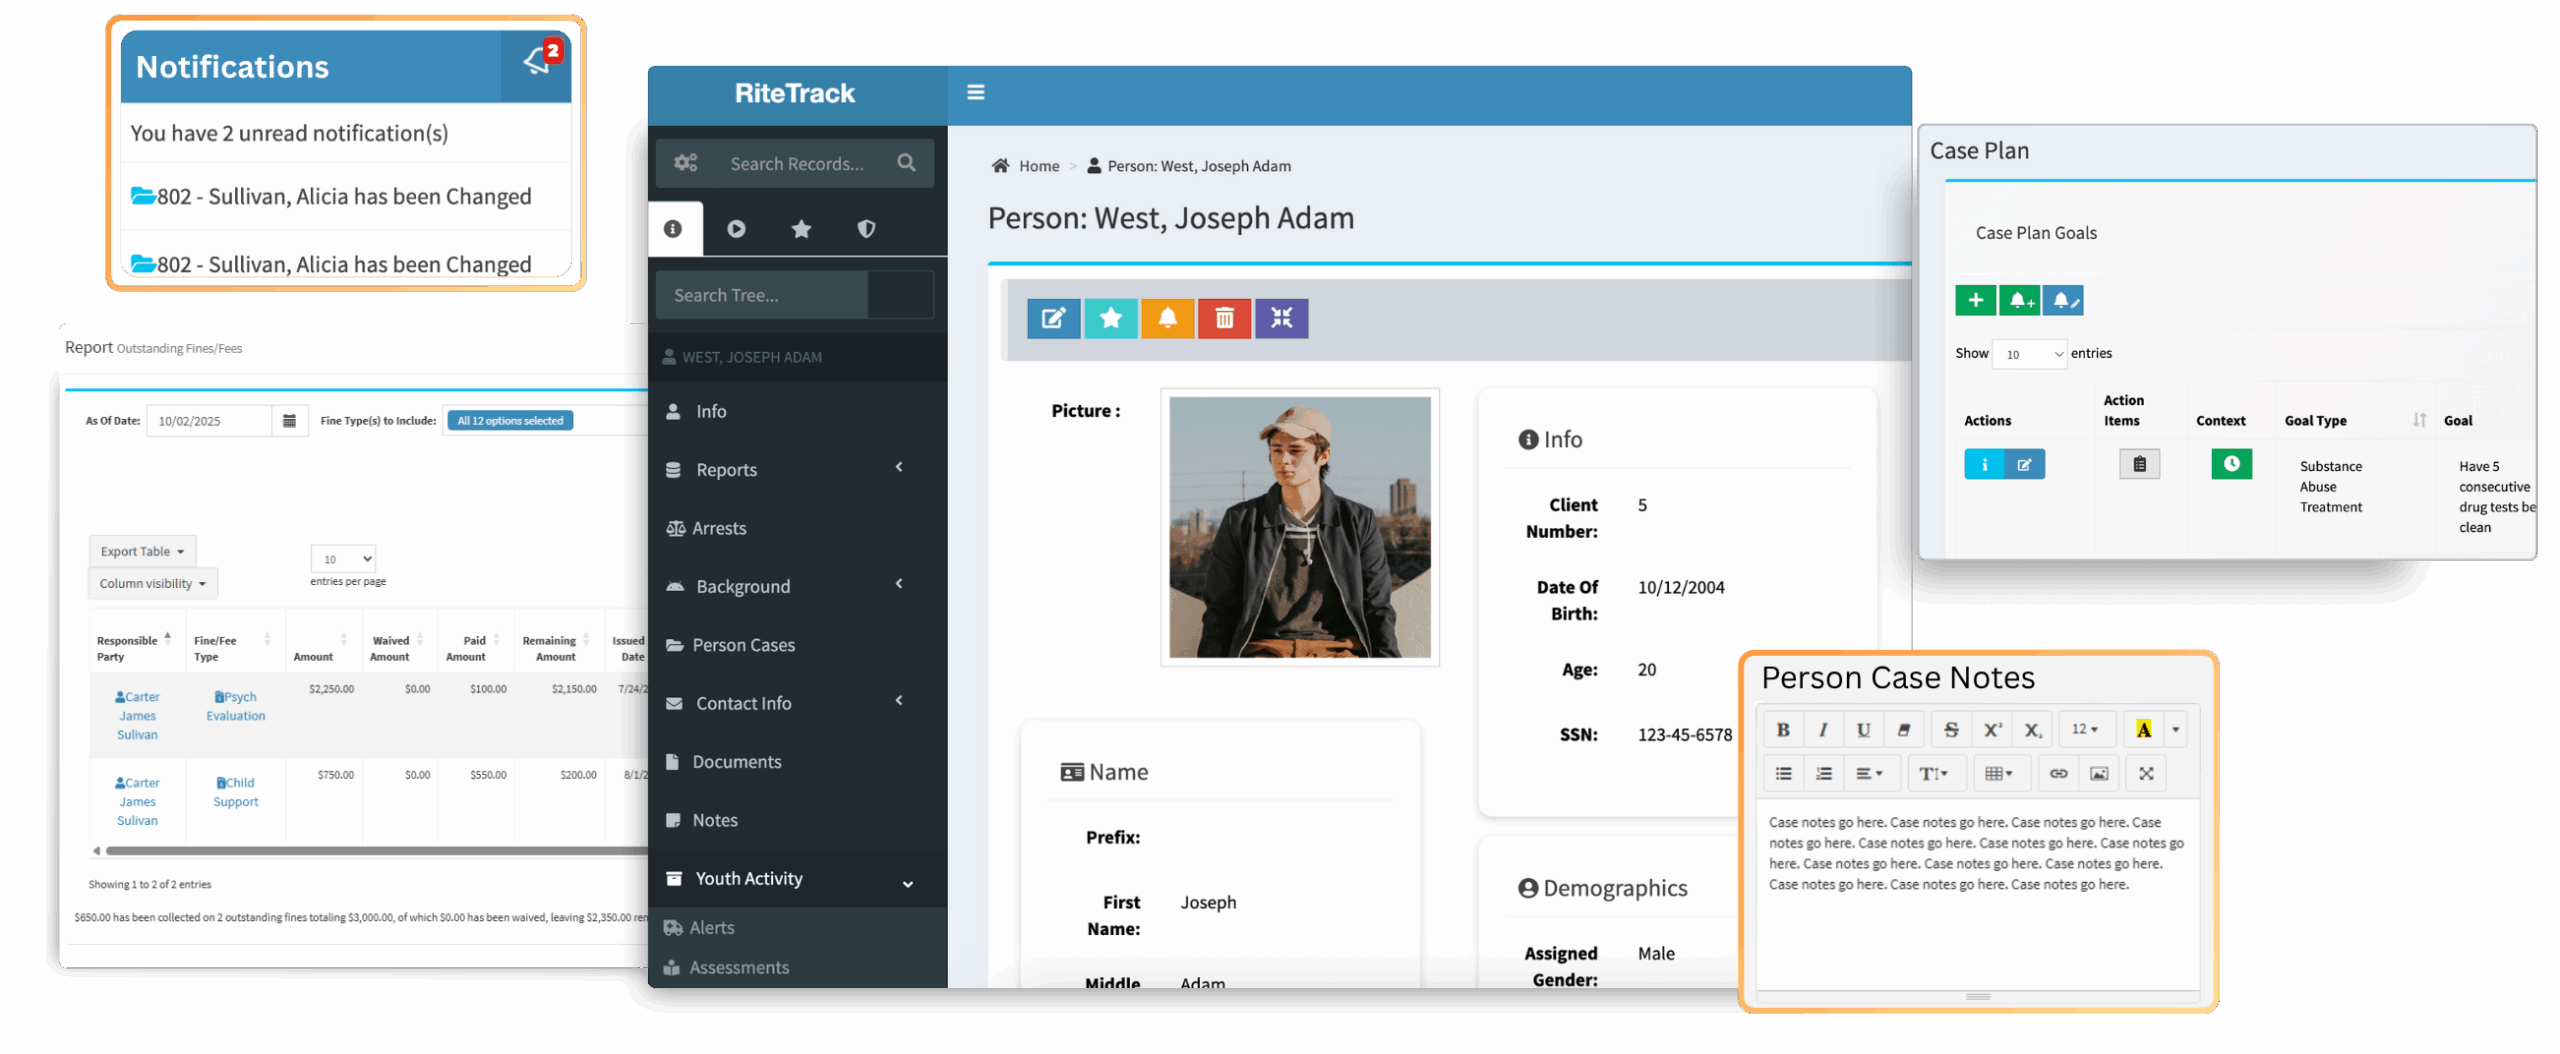Open Arrests in the sidebar menu
The height and width of the screenshot is (1054, 2560).
click(719, 528)
